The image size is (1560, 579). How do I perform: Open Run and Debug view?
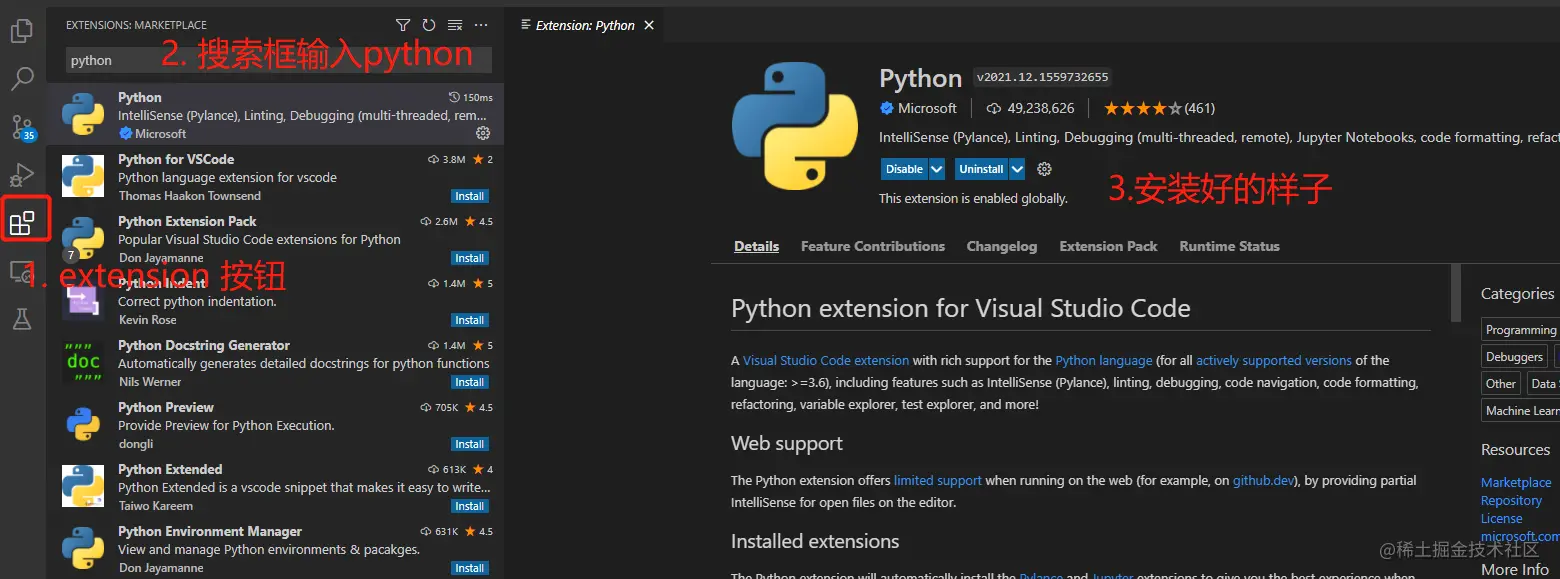click(x=22, y=175)
